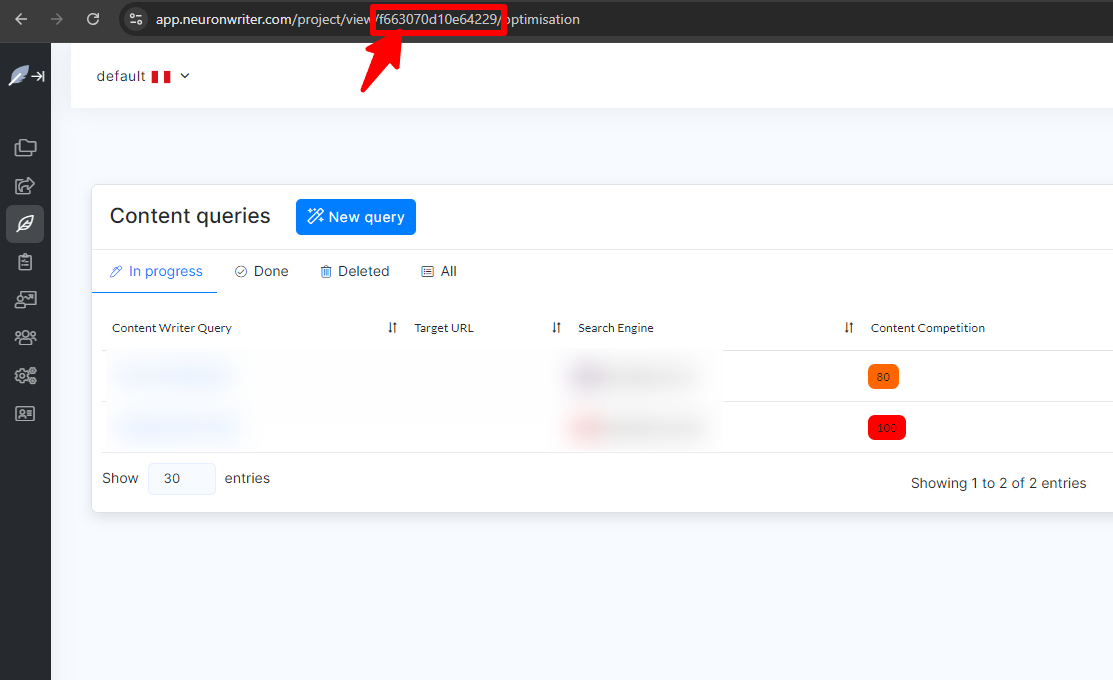Image resolution: width=1113 pixels, height=680 pixels.
Task: Open the team members sidebar icon
Action: 25,338
